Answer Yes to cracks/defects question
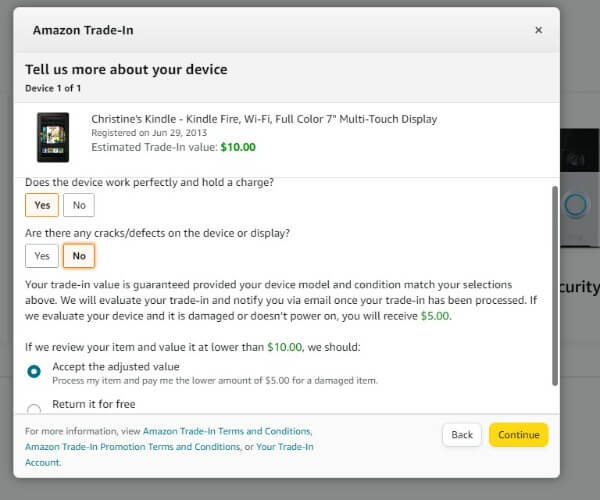600x500 pixels. 42,256
